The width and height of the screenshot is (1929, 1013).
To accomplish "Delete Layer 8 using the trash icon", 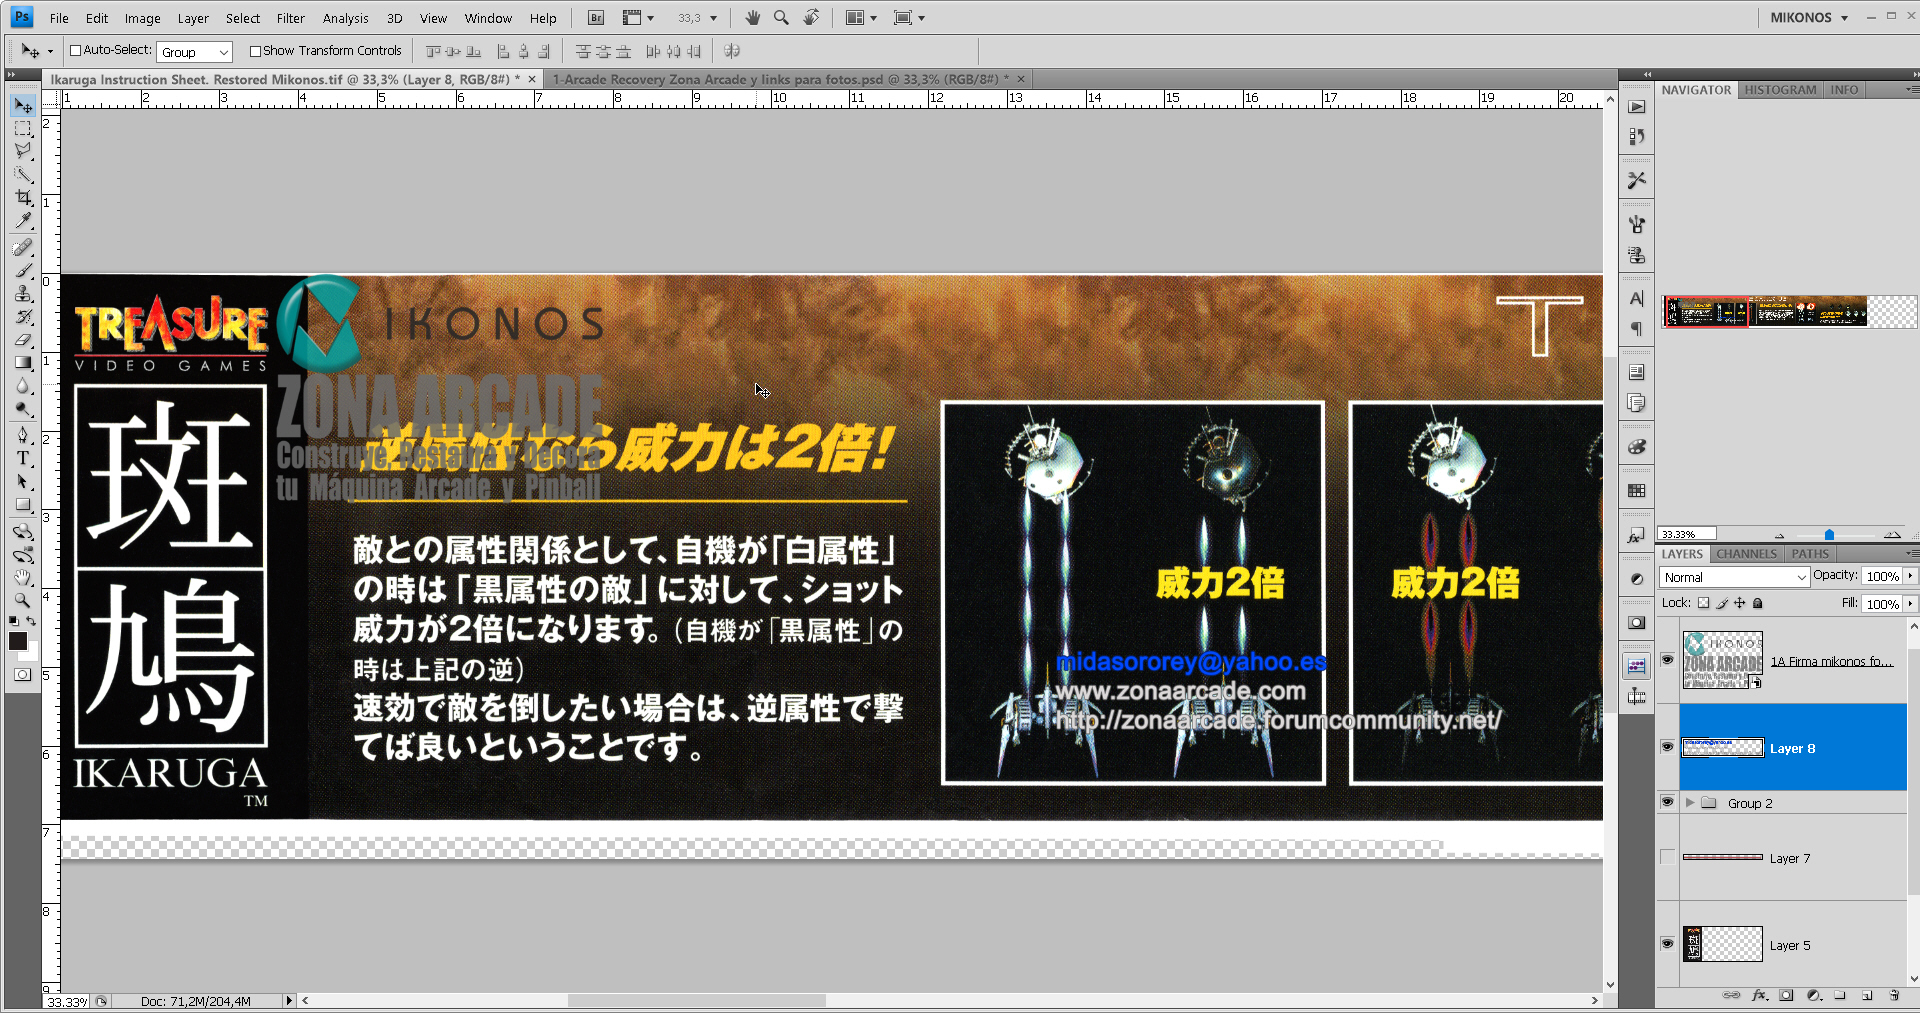I will pos(1896,996).
